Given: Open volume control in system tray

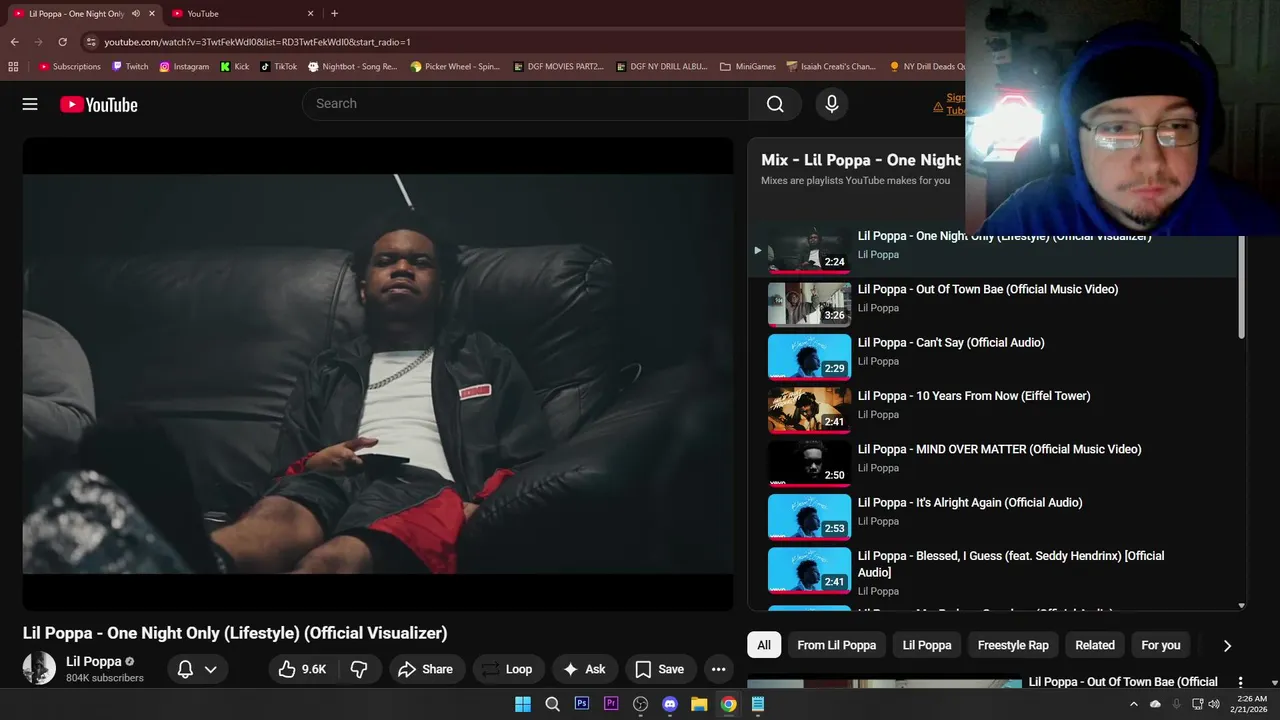Looking at the screenshot, I should point(1214,704).
